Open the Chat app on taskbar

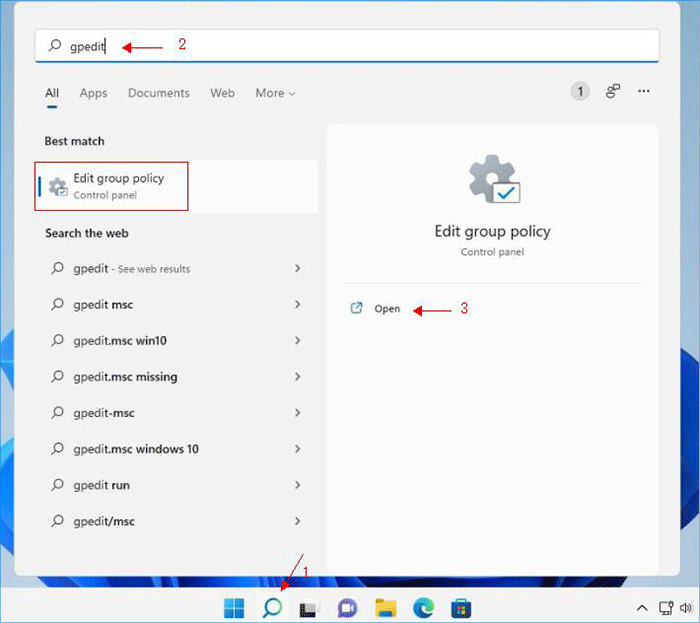coord(347,608)
